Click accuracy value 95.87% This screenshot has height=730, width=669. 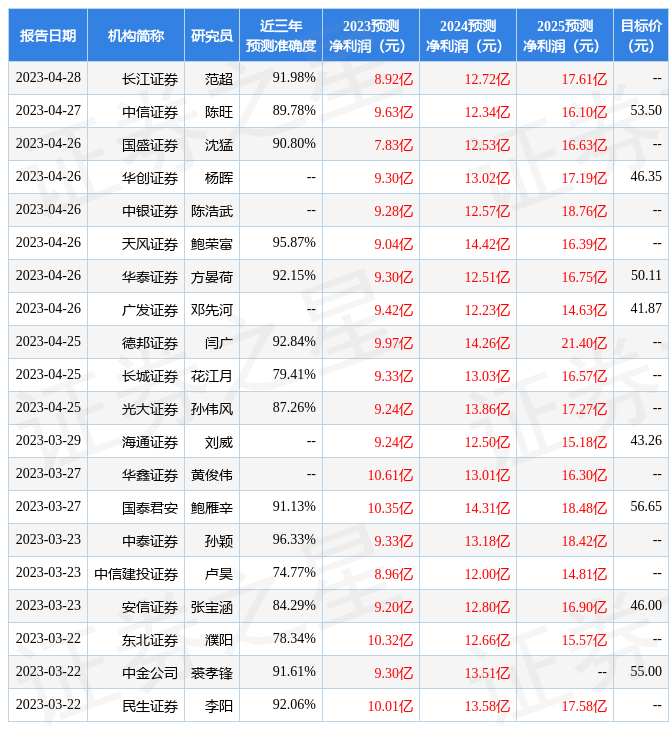click(294, 243)
